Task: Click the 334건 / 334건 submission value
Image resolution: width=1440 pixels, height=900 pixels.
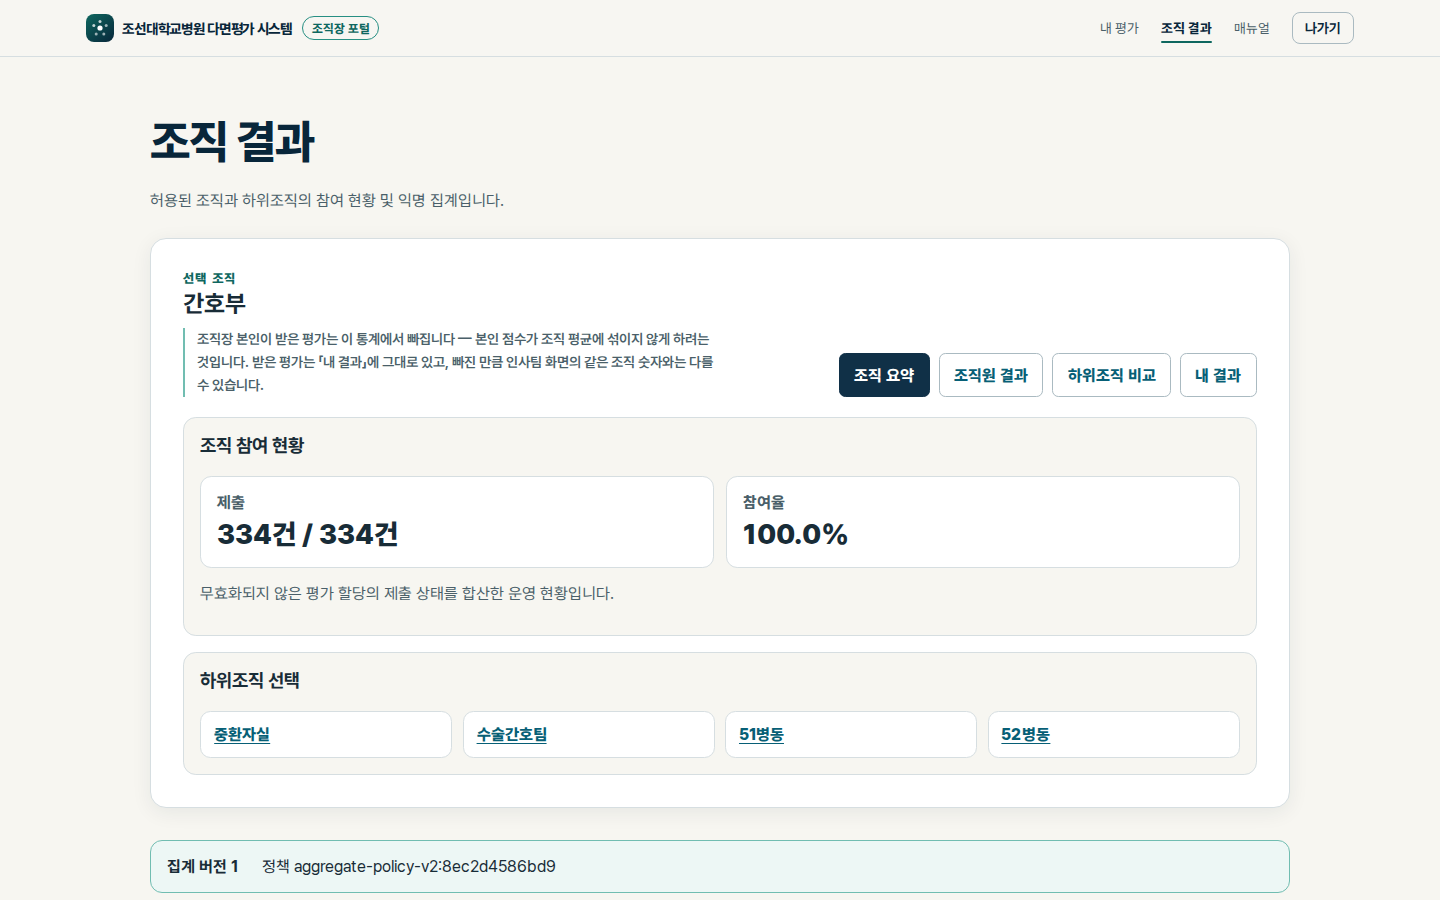Action: click(308, 534)
